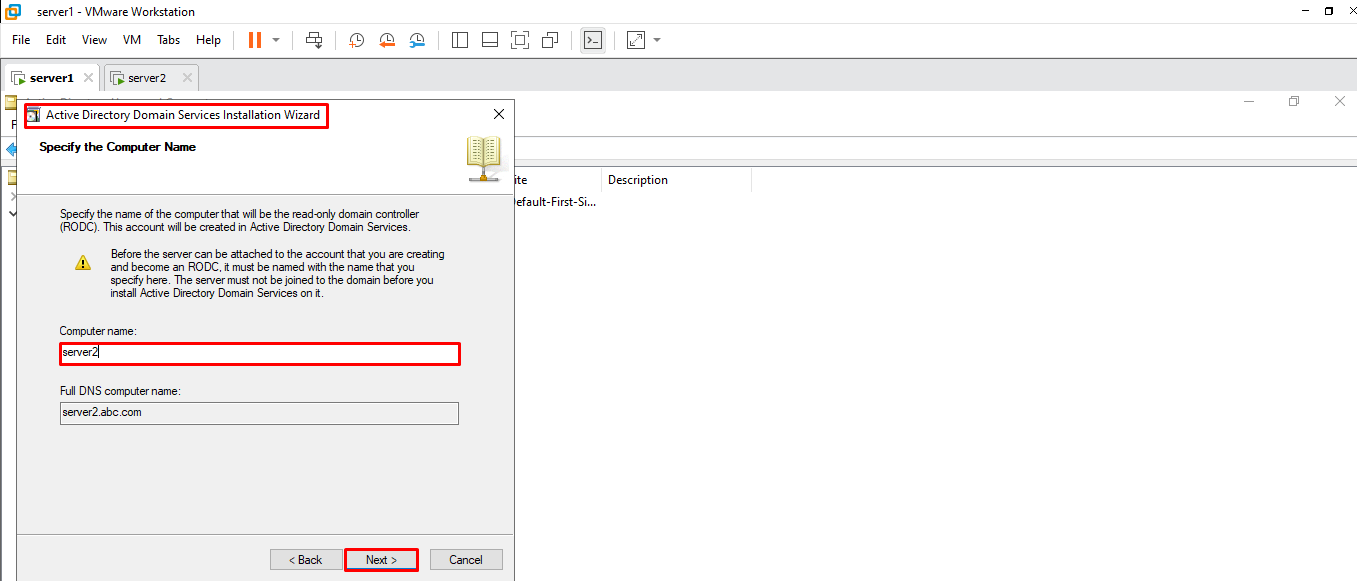Click the book-and-network icon in the wizard header
Screen dimensions: 1357x581
tap(484, 159)
